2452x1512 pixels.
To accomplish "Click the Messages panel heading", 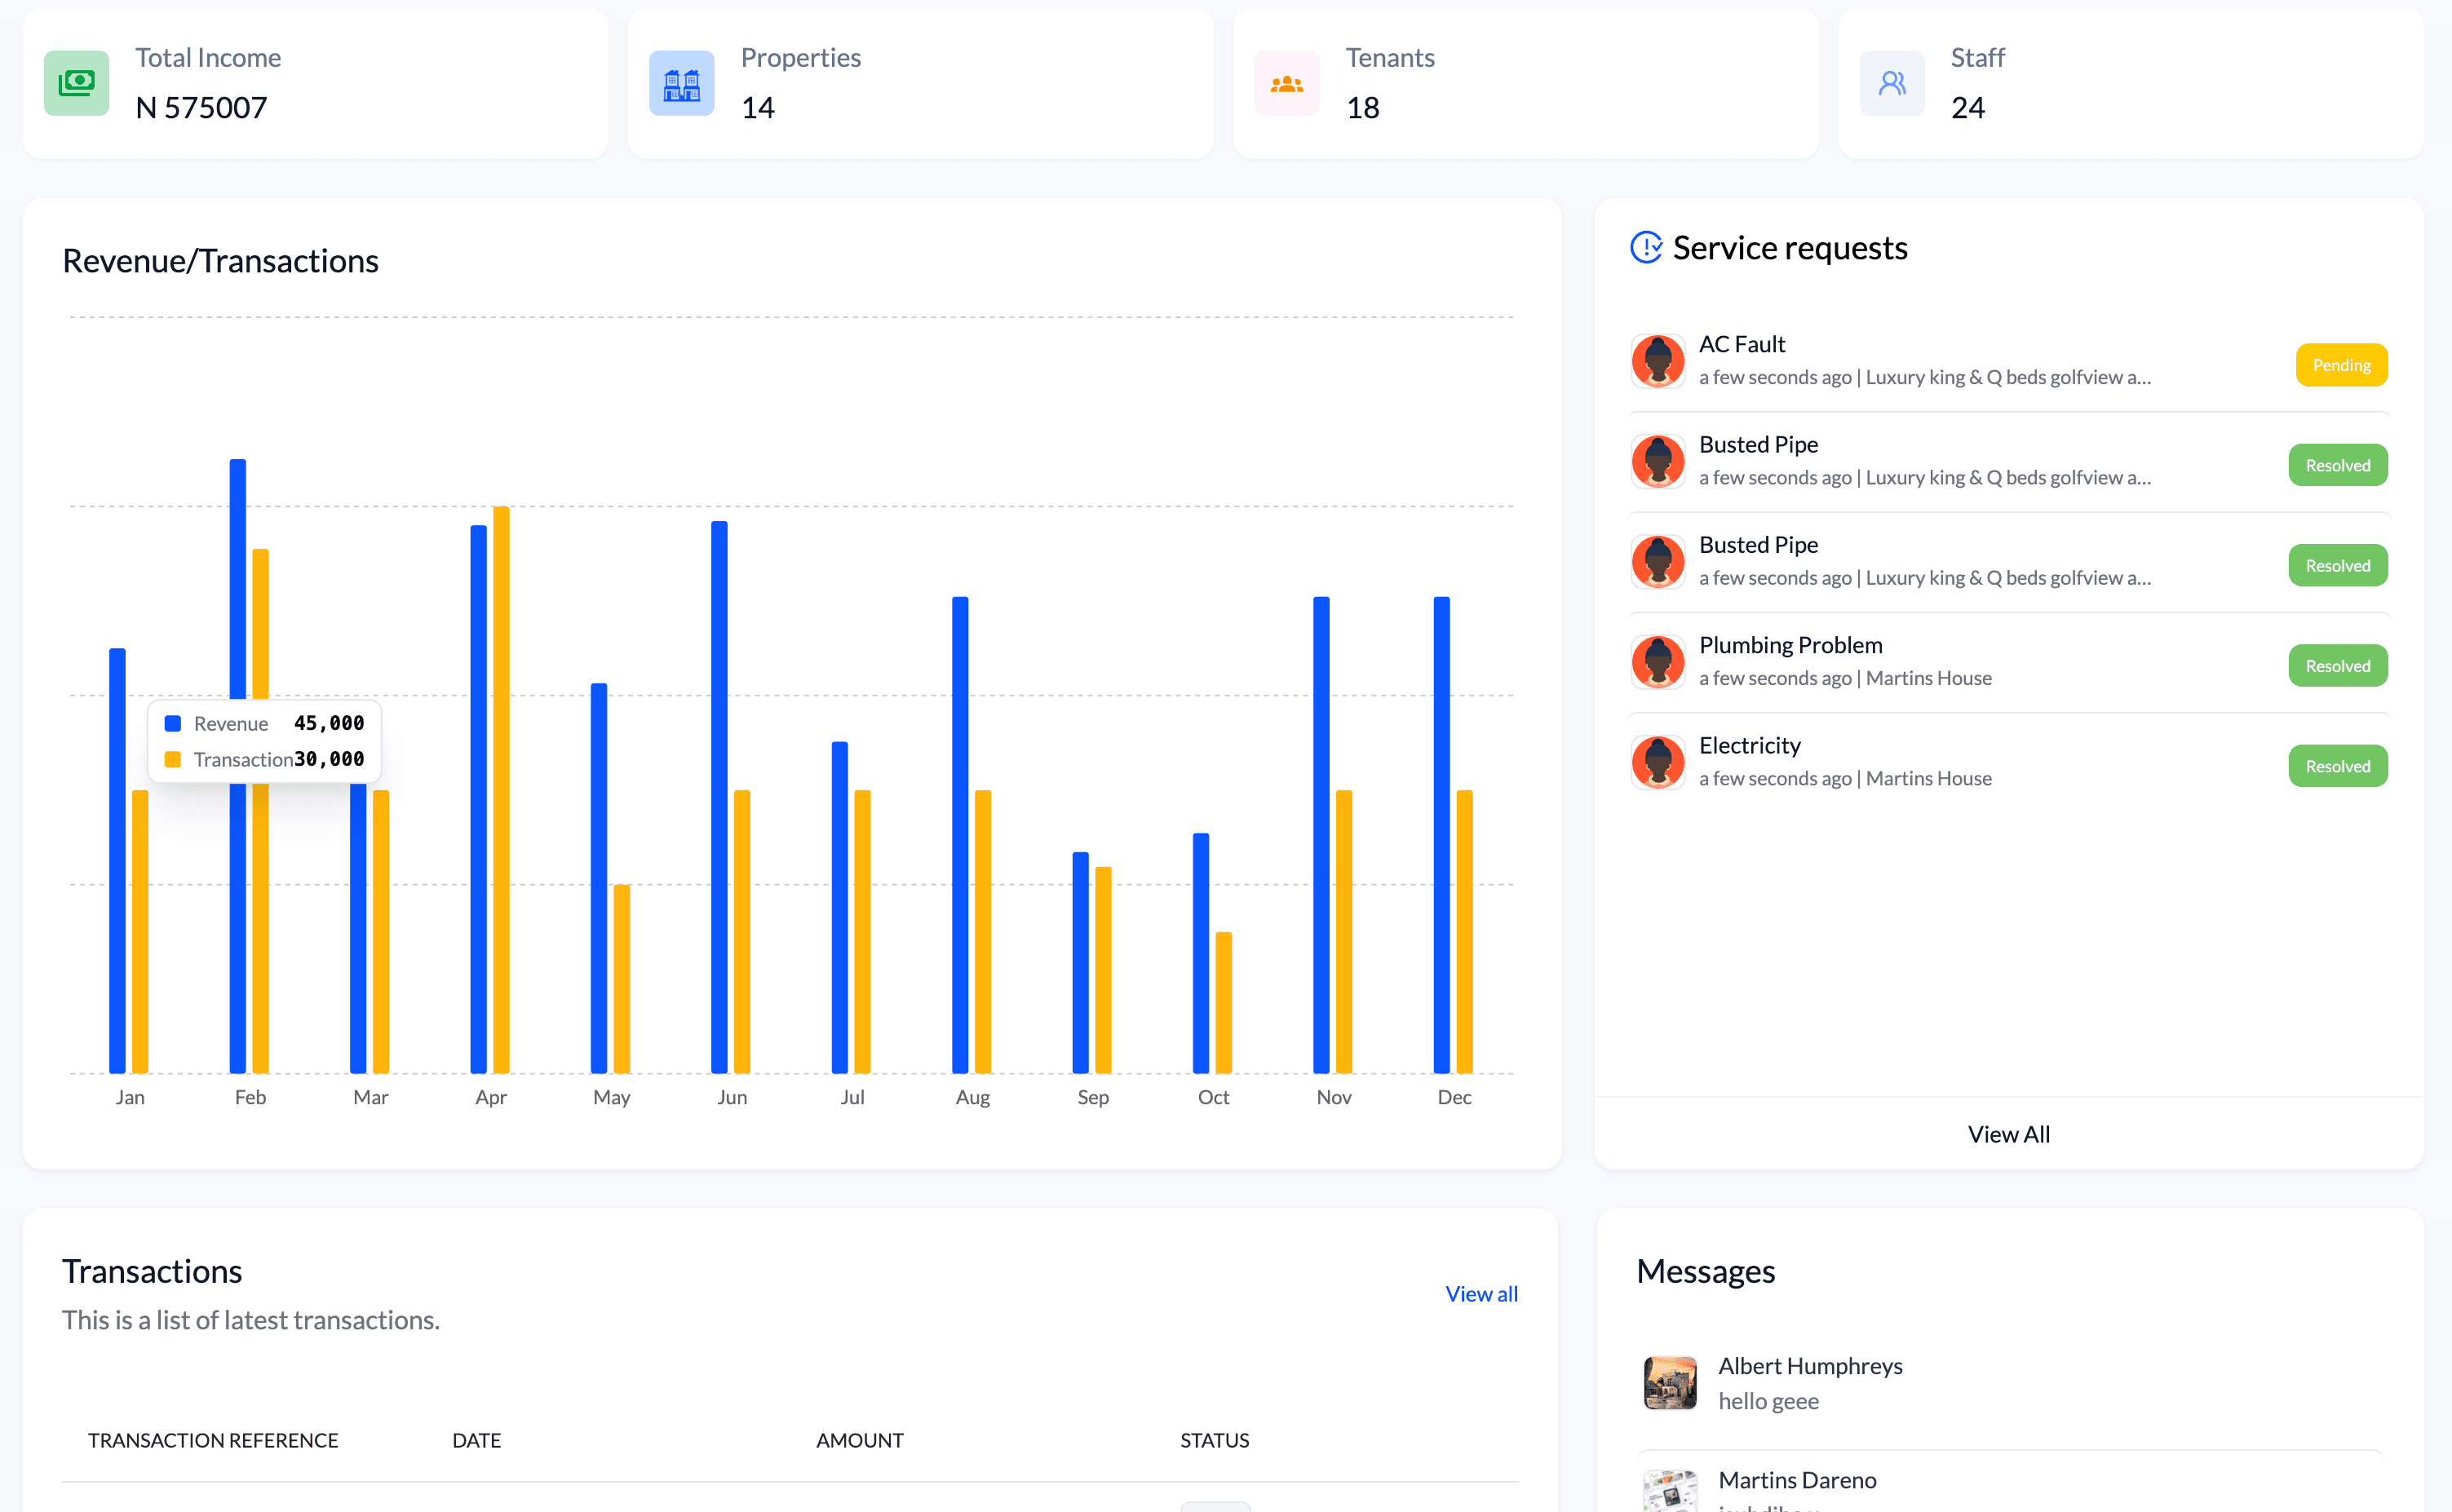I will (x=1705, y=1271).
